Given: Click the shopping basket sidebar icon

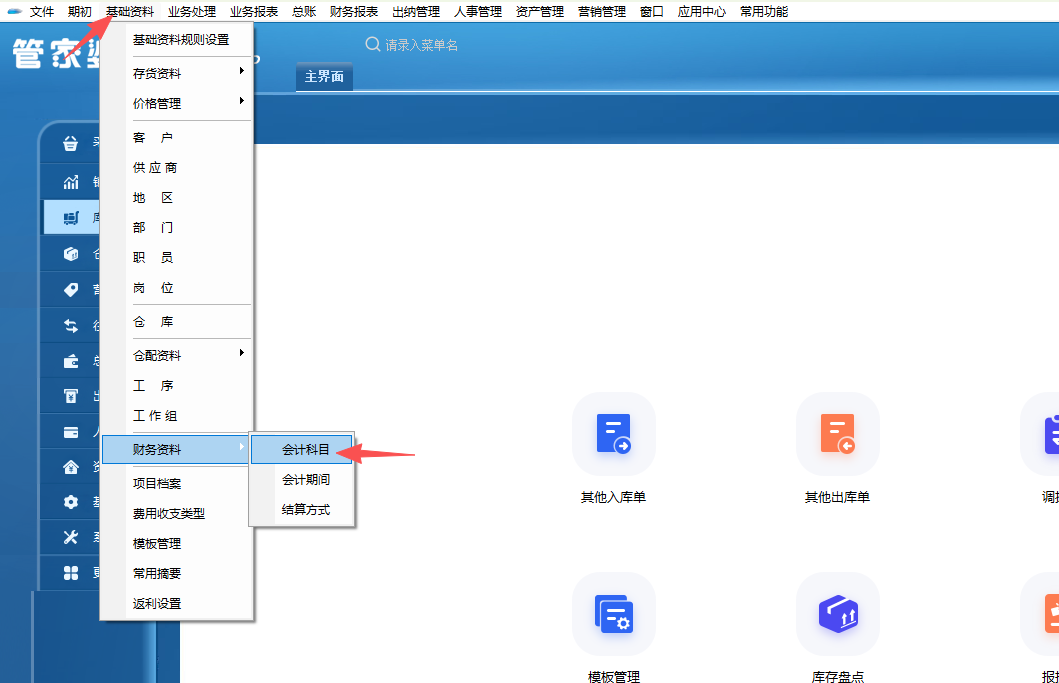Looking at the screenshot, I should click(71, 143).
